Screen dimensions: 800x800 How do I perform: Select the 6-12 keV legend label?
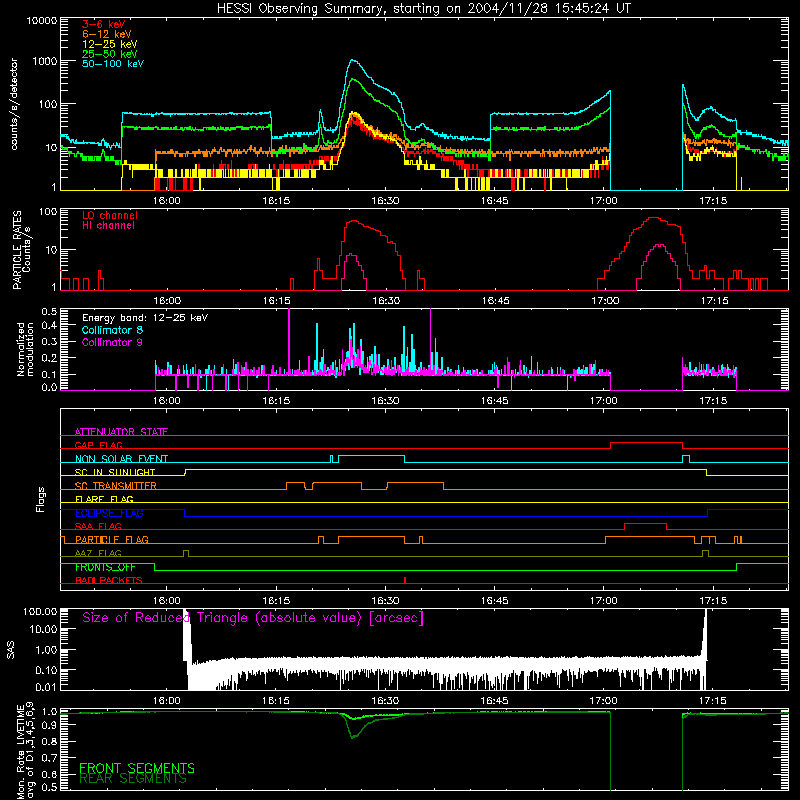[x=107, y=34]
